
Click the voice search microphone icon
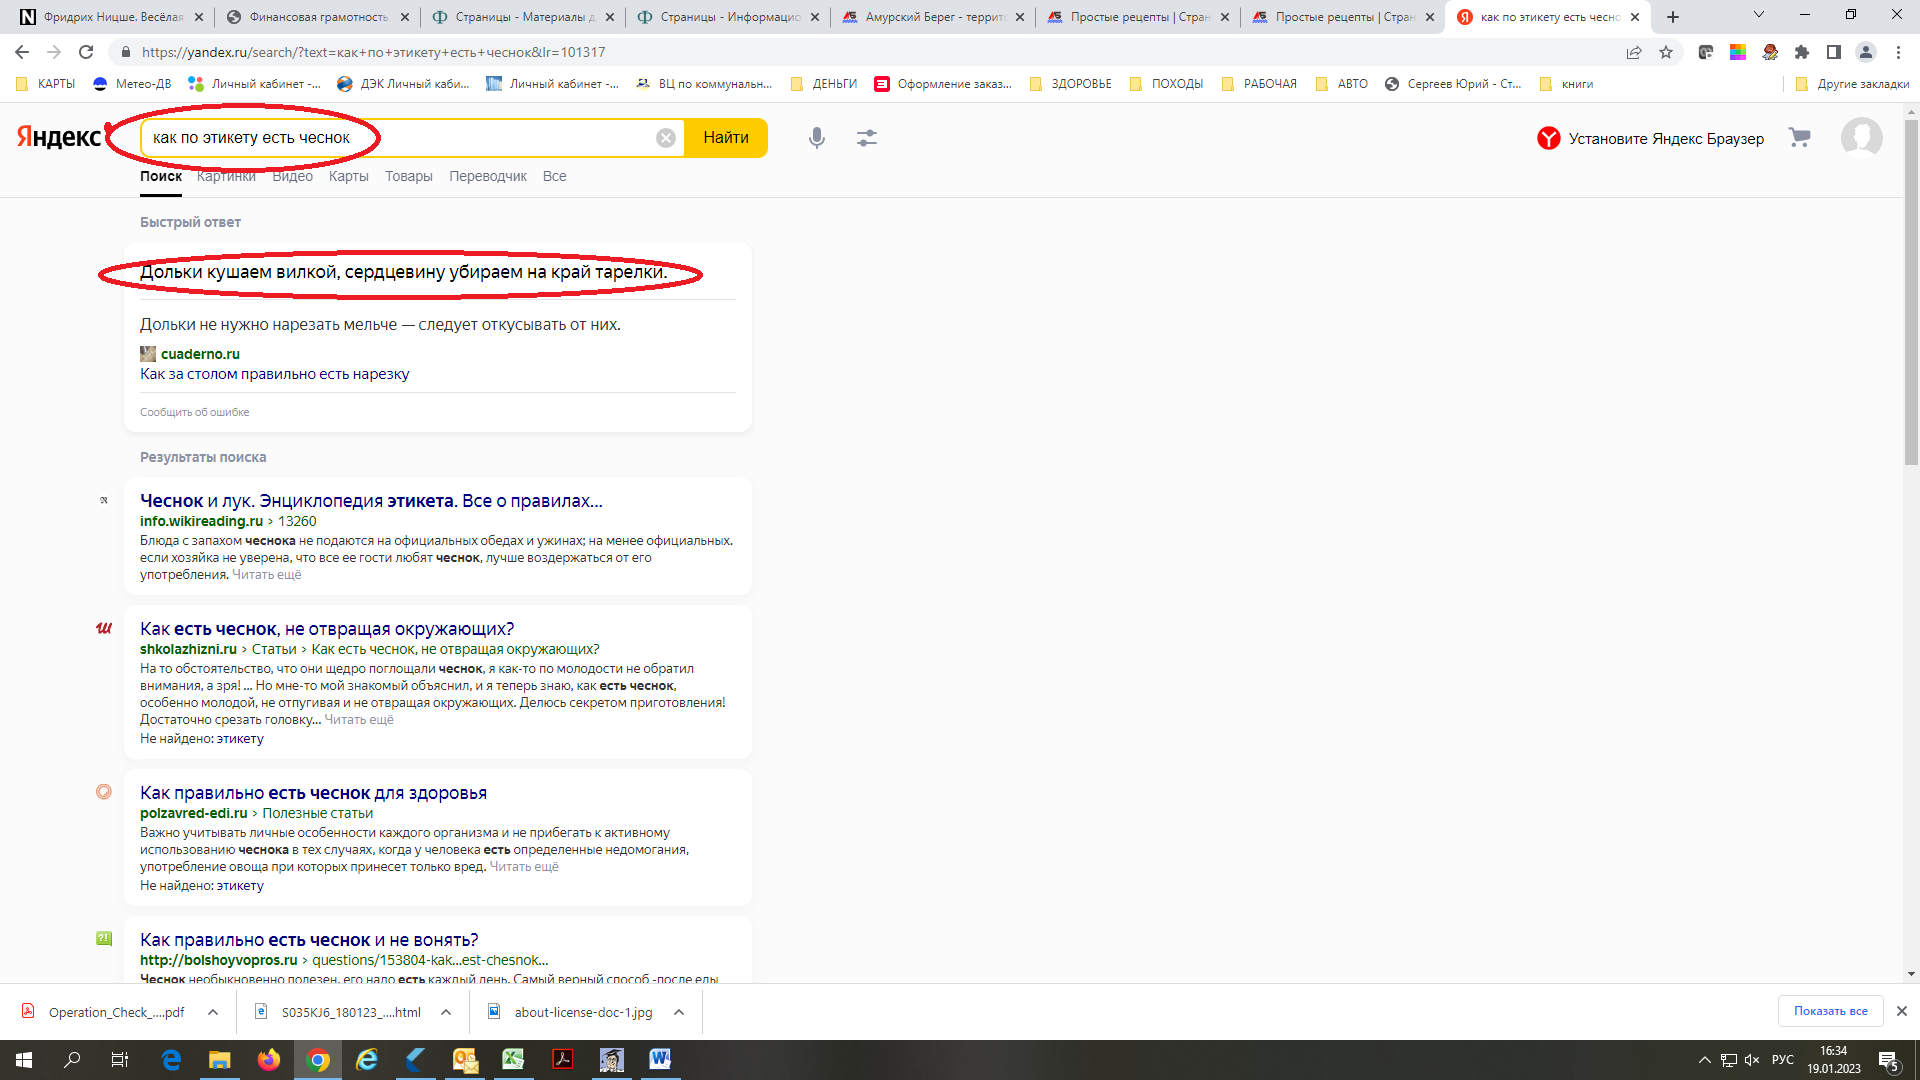816,138
